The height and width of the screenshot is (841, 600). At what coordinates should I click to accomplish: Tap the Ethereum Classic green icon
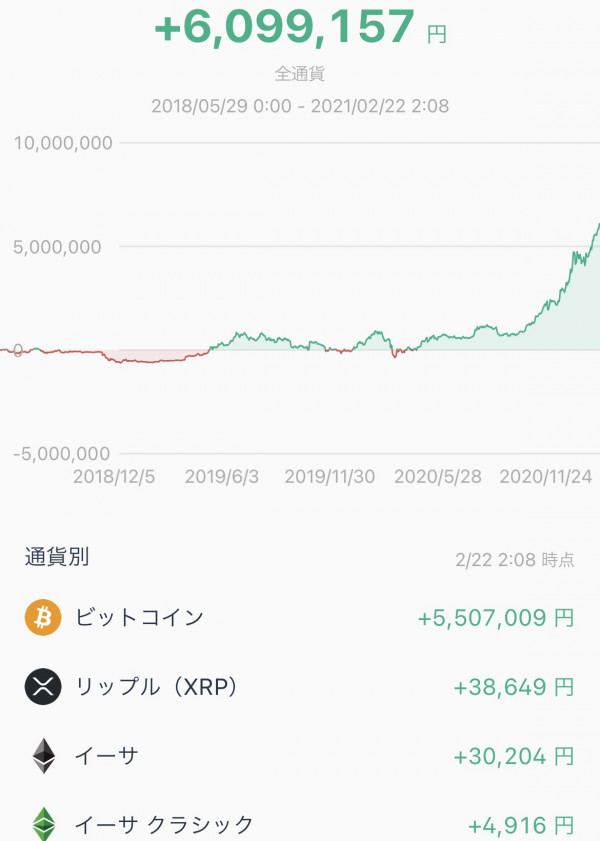44,824
